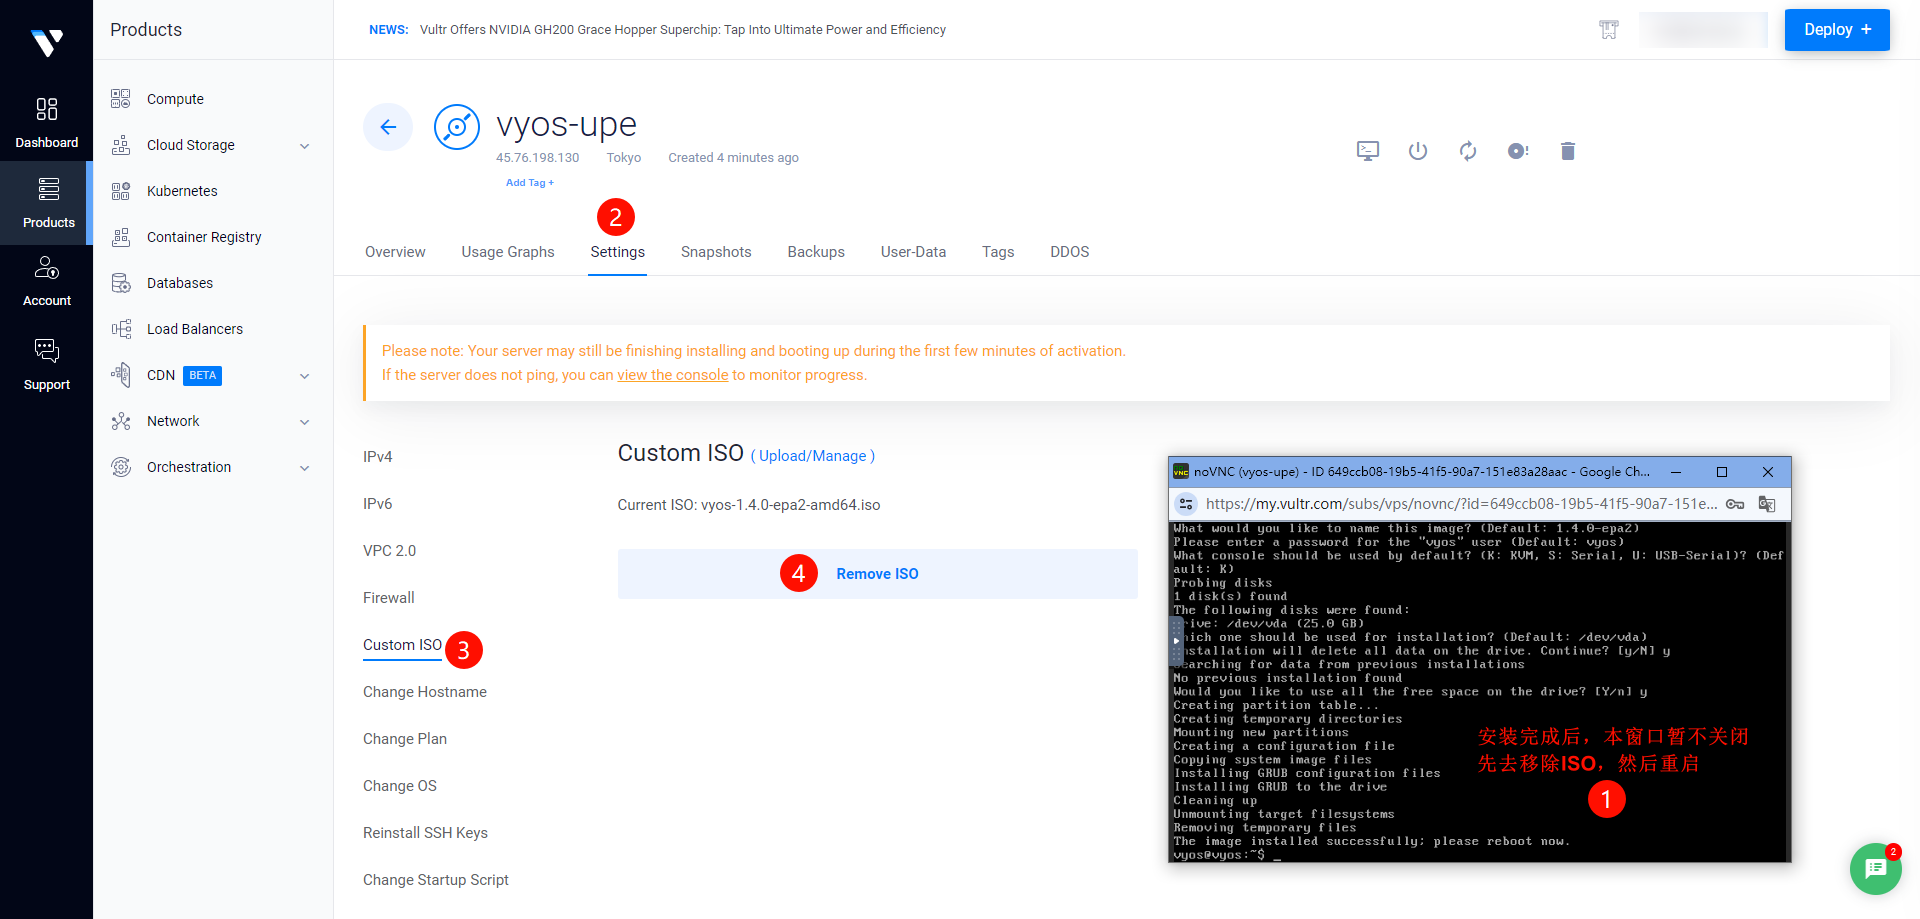This screenshot has width=1920, height=919.
Task: Minimize the noVNC window
Action: 1676,472
